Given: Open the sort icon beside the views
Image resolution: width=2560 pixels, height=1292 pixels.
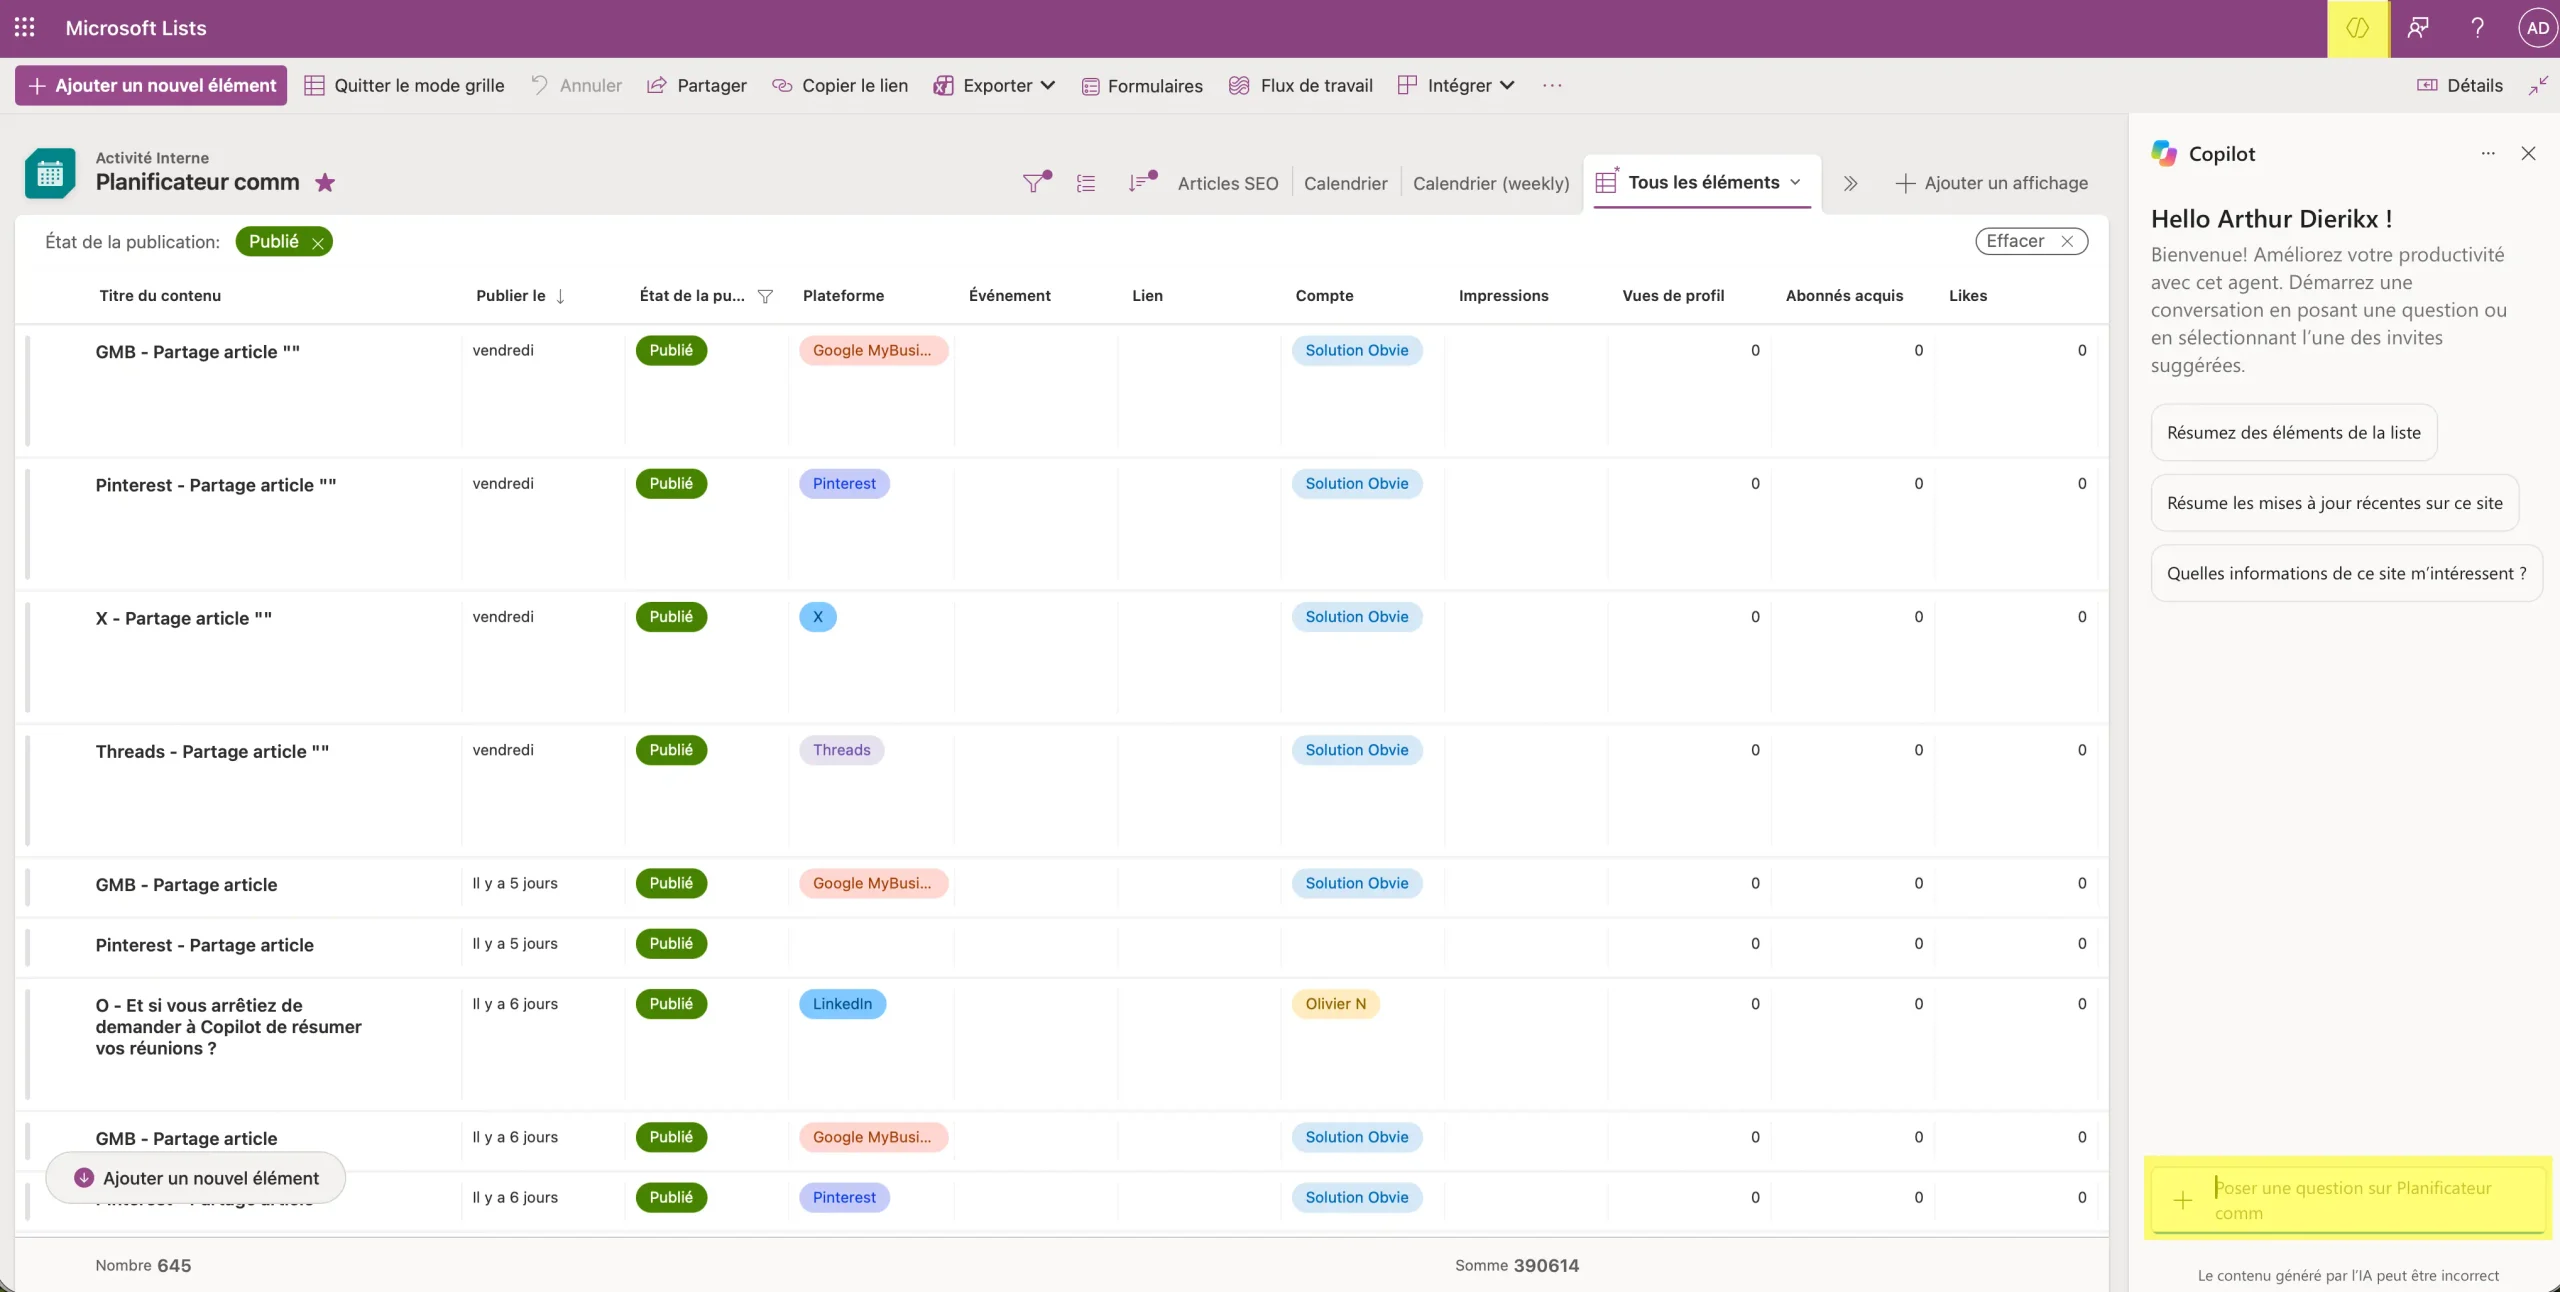Looking at the screenshot, I should click(1142, 182).
